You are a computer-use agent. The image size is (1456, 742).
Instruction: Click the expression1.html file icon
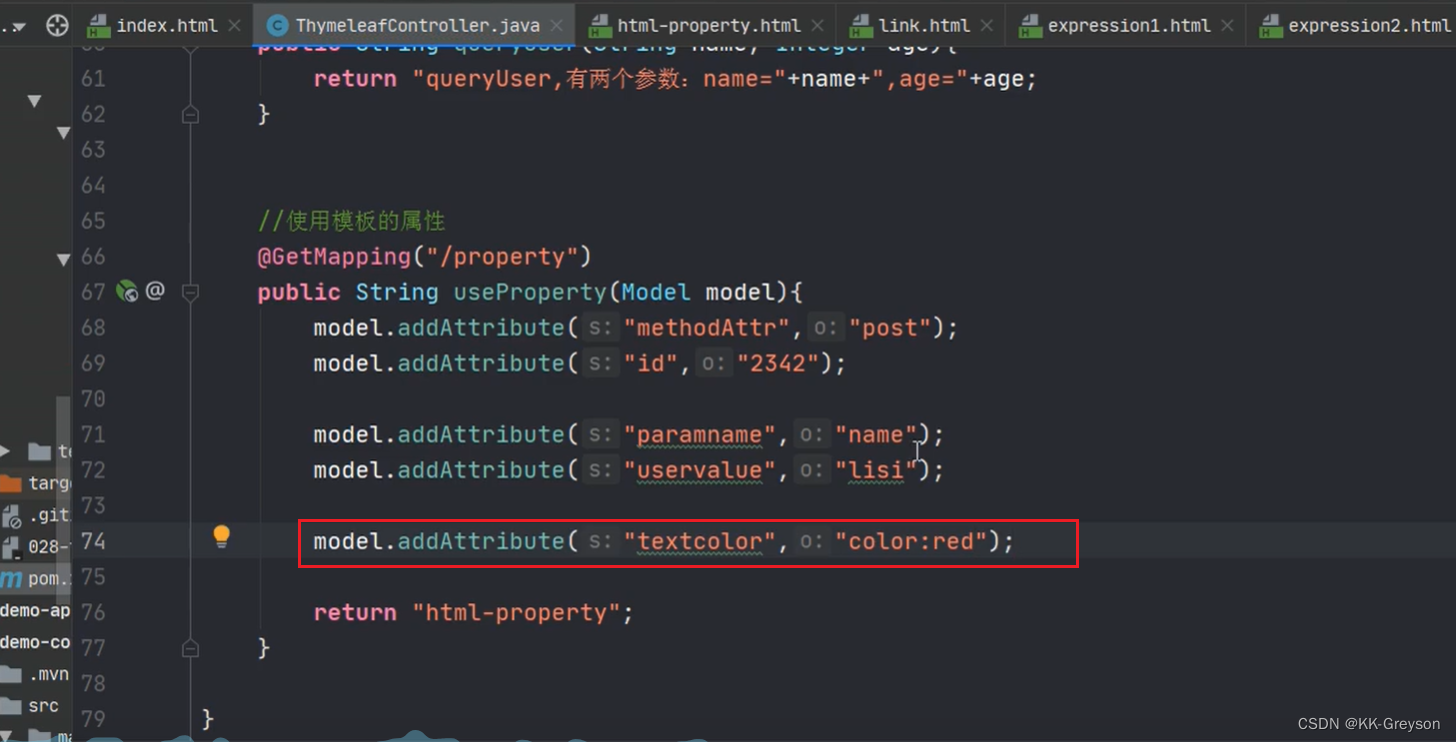pos(1029,26)
